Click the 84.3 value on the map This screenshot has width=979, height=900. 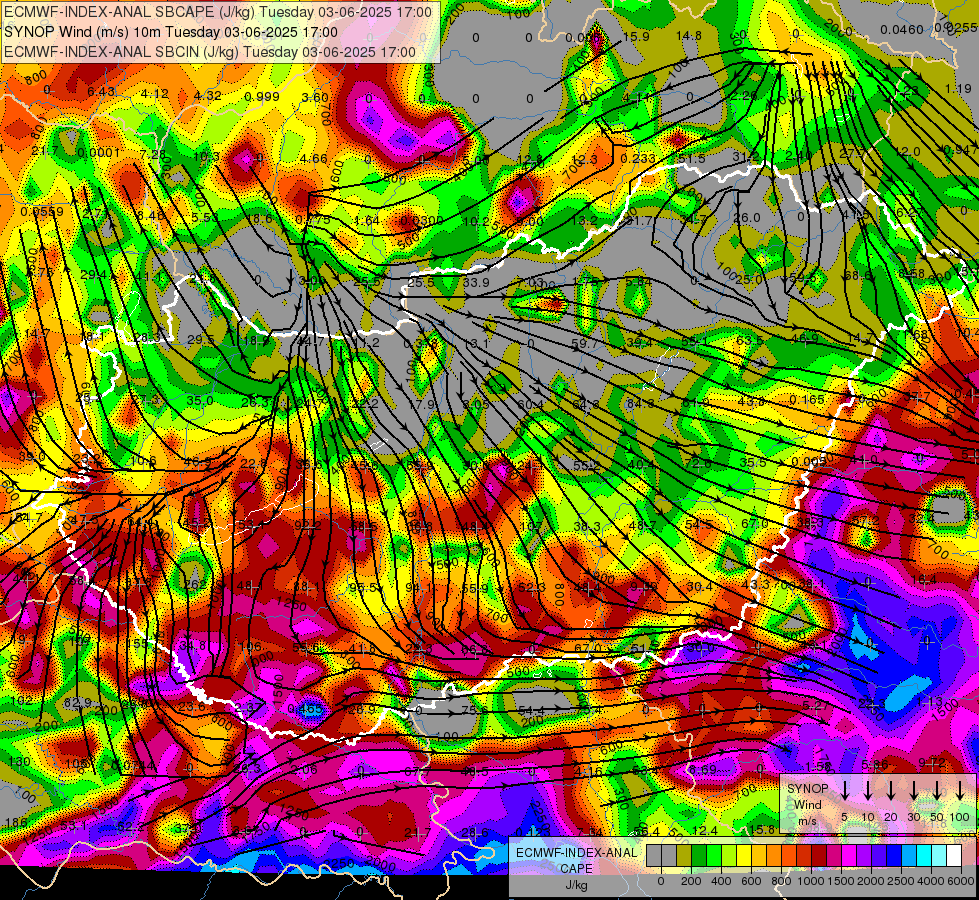[x=640, y=403]
